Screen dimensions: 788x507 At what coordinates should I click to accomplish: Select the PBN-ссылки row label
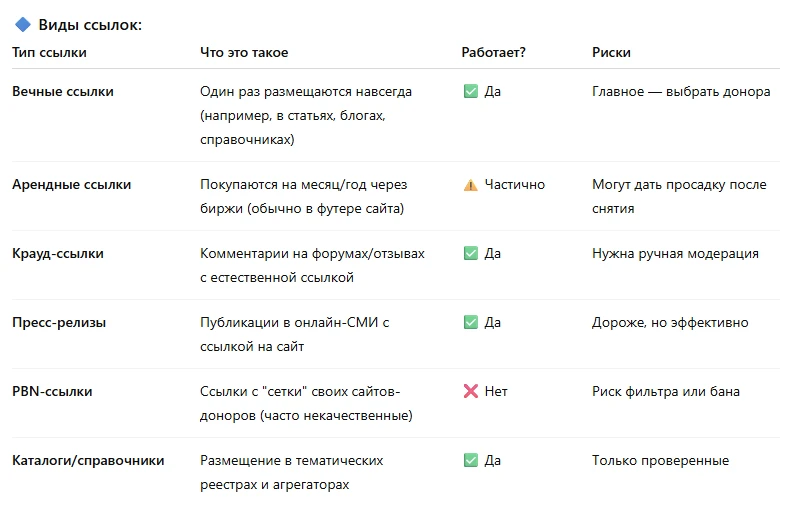52,392
